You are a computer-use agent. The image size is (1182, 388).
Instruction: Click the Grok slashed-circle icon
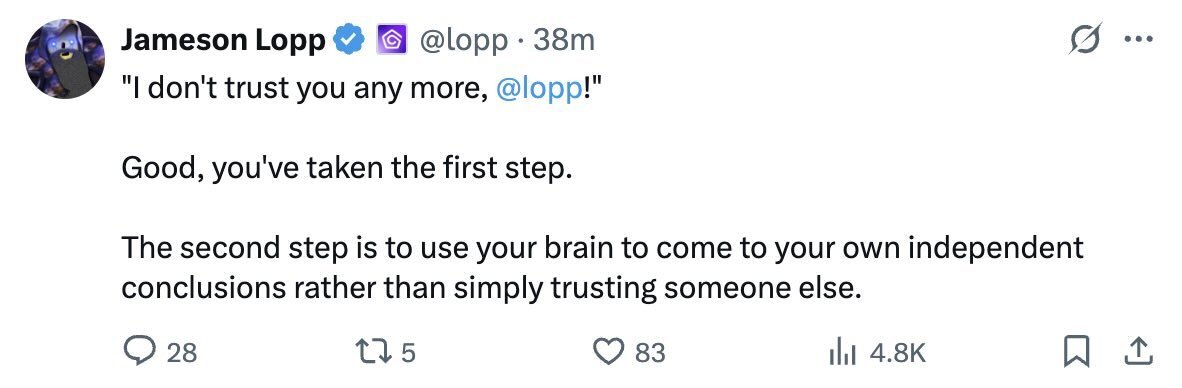[x=1086, y=40]
